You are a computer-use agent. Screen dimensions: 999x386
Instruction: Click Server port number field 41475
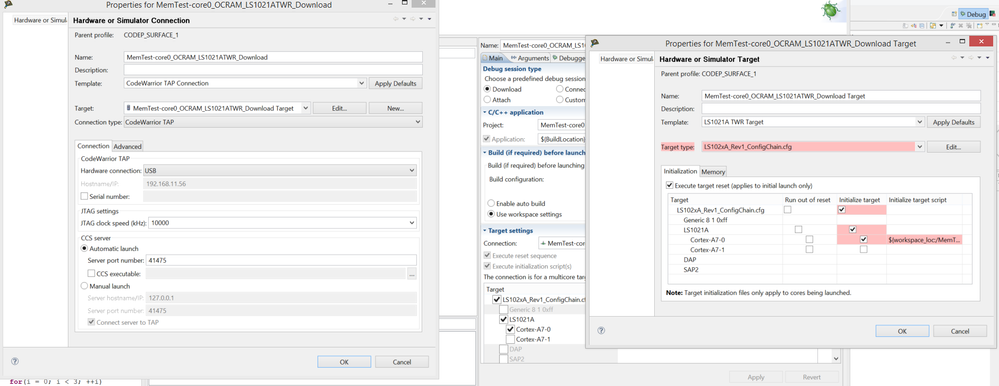pyautogui.click(x=281, y=260)
